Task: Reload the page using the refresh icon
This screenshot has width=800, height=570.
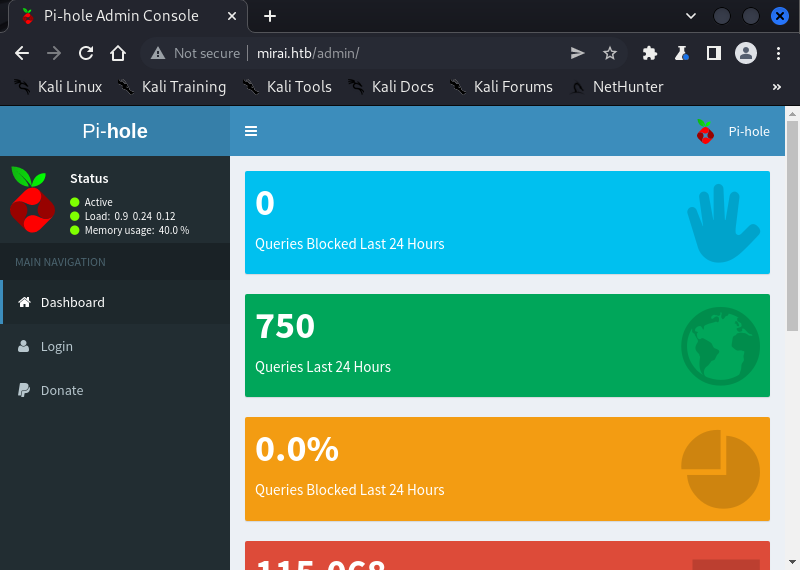Action: (x=86, y=53)
